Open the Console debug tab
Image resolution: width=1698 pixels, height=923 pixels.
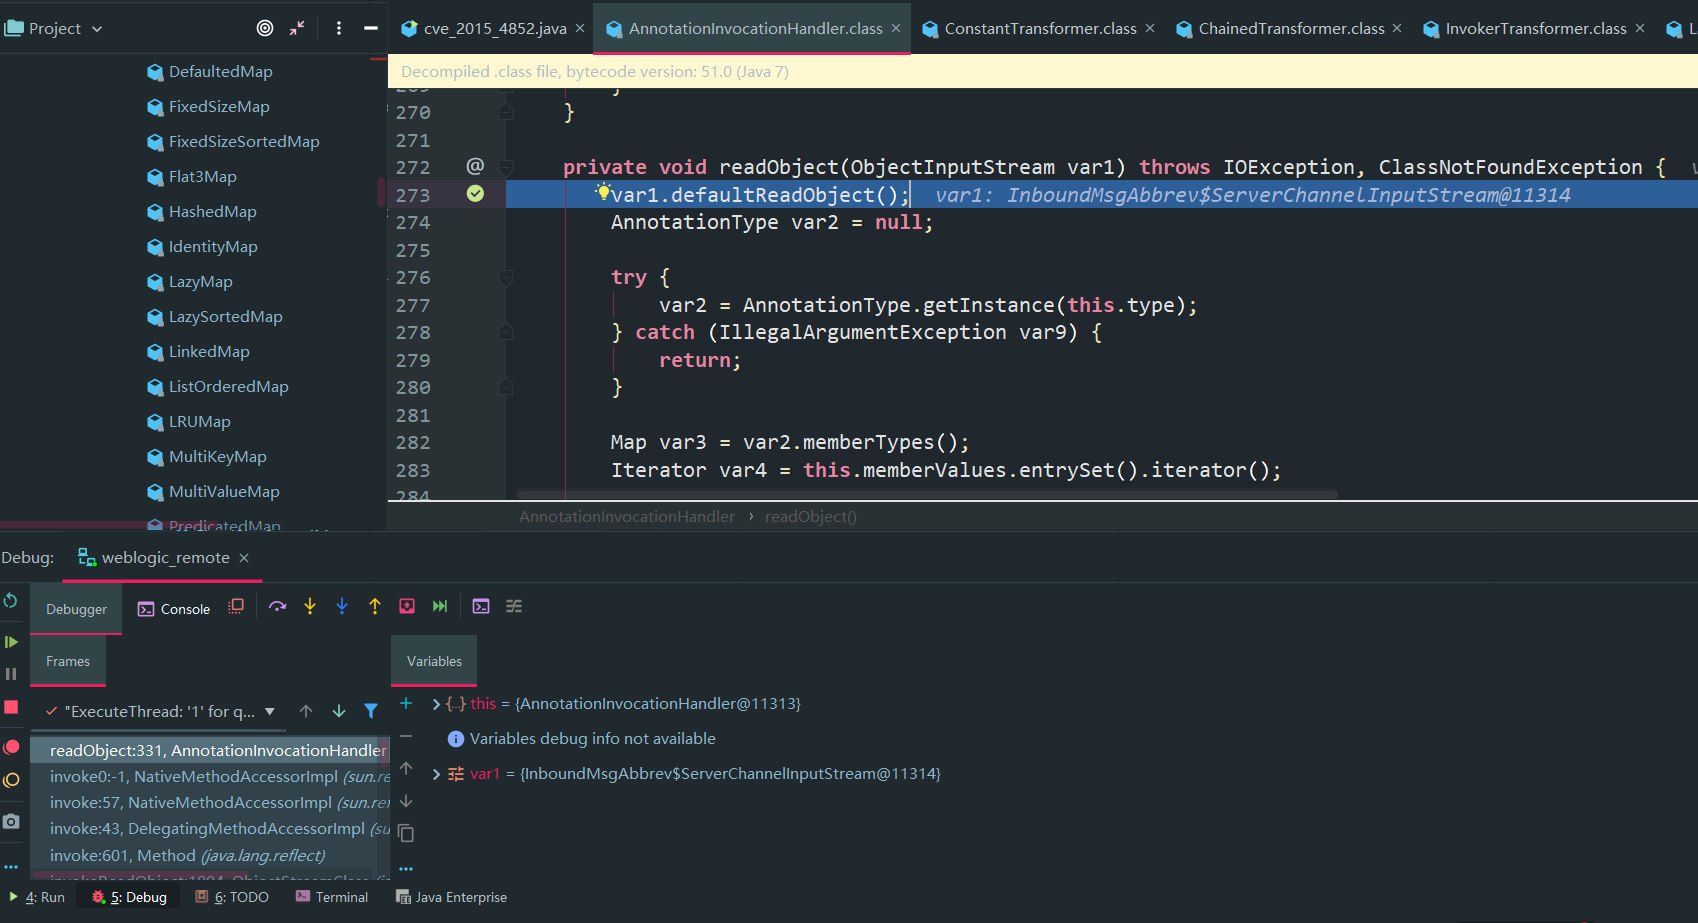[x=174, y=609]
